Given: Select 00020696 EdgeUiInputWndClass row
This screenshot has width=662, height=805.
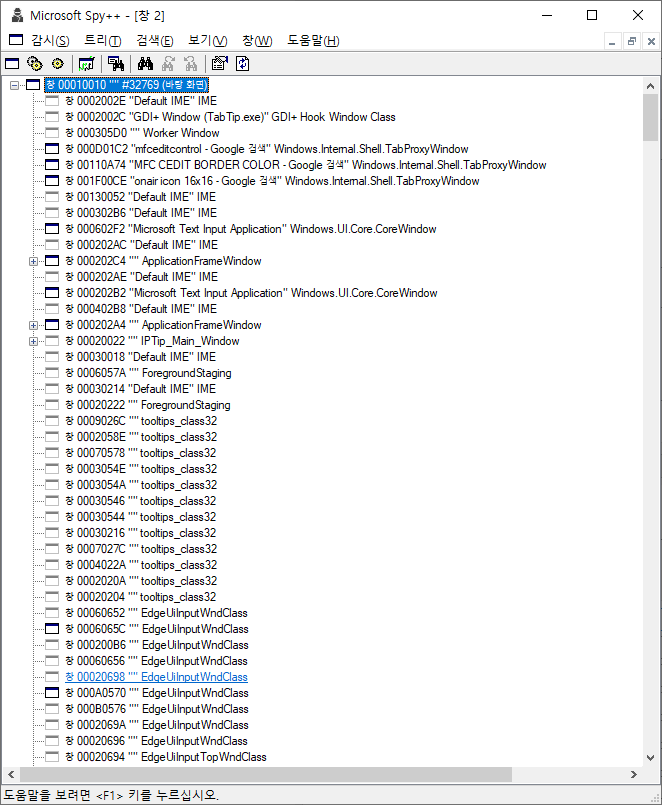Looking at the screenshot, I should pos(157,741).
